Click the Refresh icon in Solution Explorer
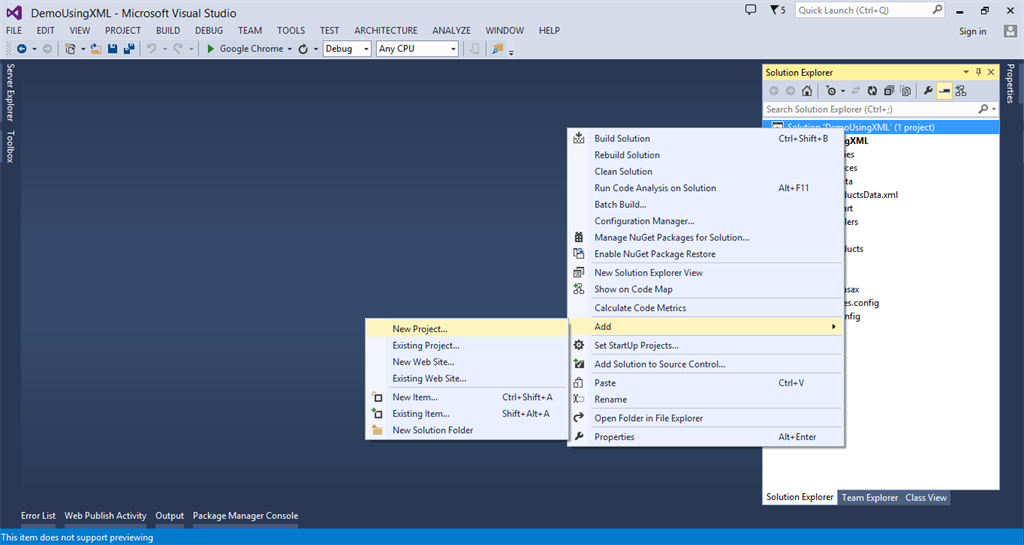This screenshot has width=1024, height=545. pos(872,91)
